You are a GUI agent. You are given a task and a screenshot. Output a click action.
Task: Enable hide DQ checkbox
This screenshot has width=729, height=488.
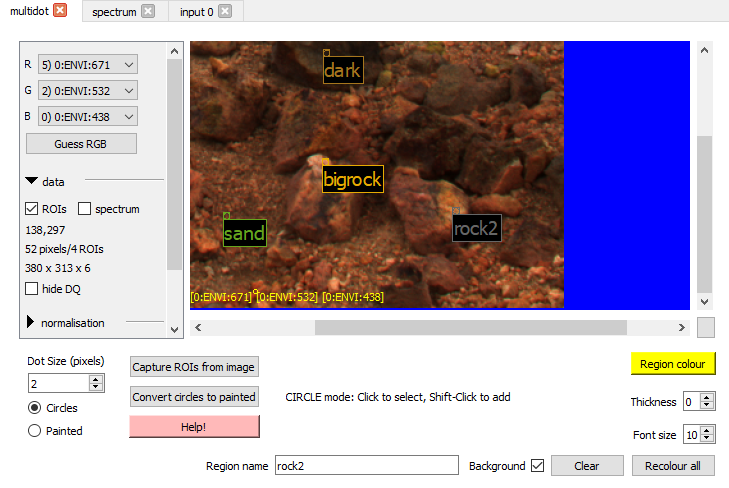tap(32, 288)
